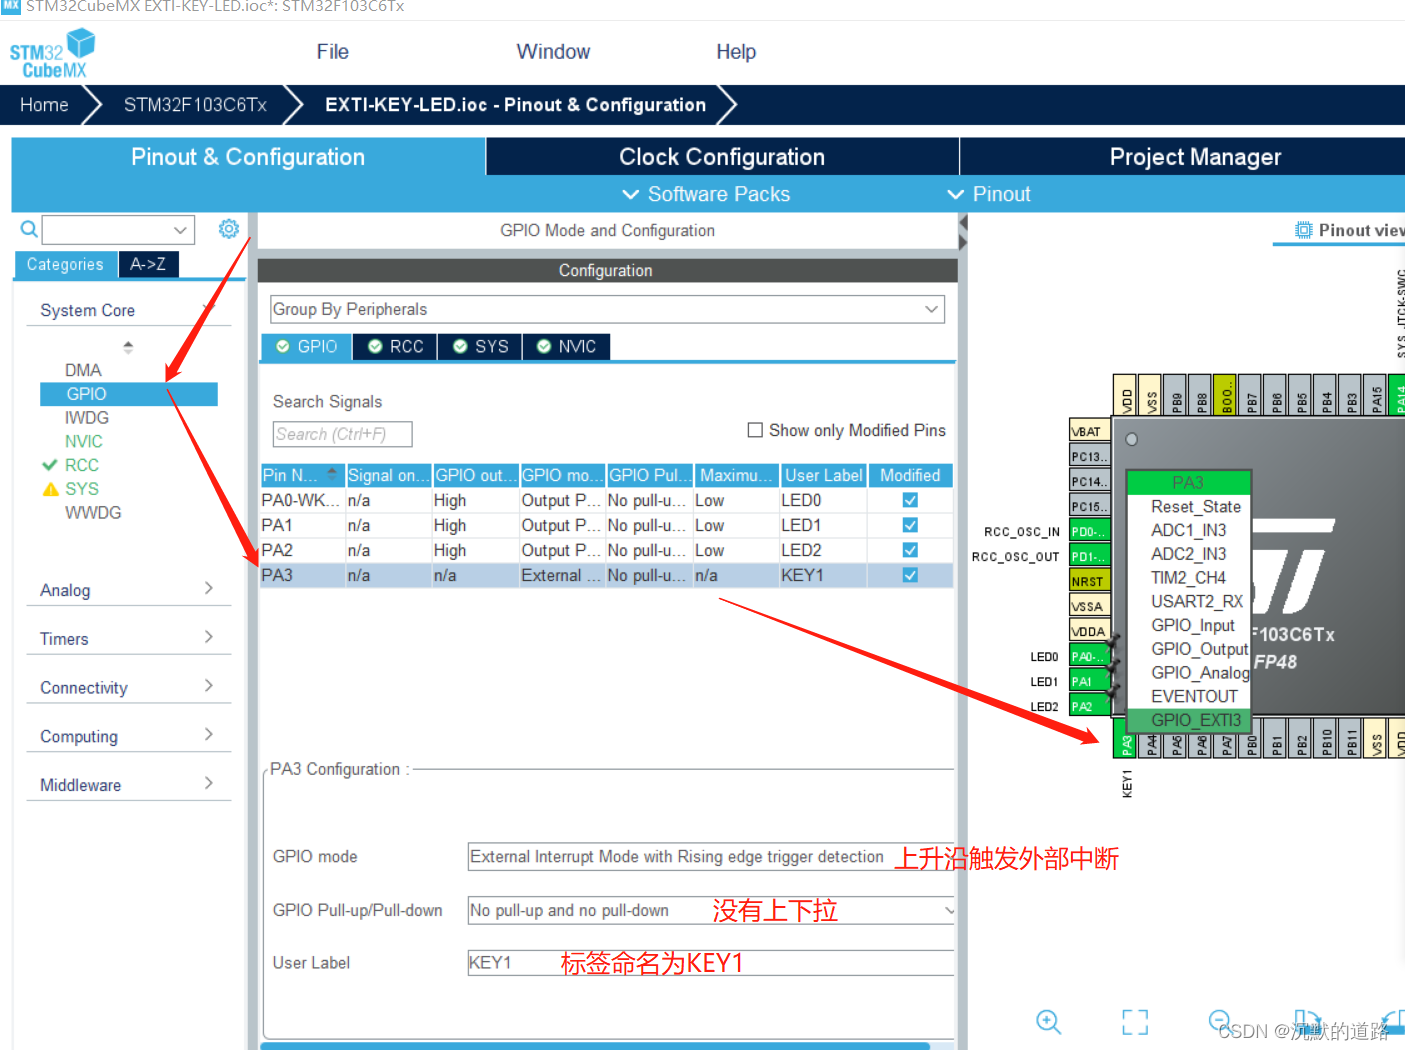The height and width of the screenshot is (1050, 1405).
Task: Open the GPIO Pull-up/Pull-down dropdown
Action: click(711, 910)
